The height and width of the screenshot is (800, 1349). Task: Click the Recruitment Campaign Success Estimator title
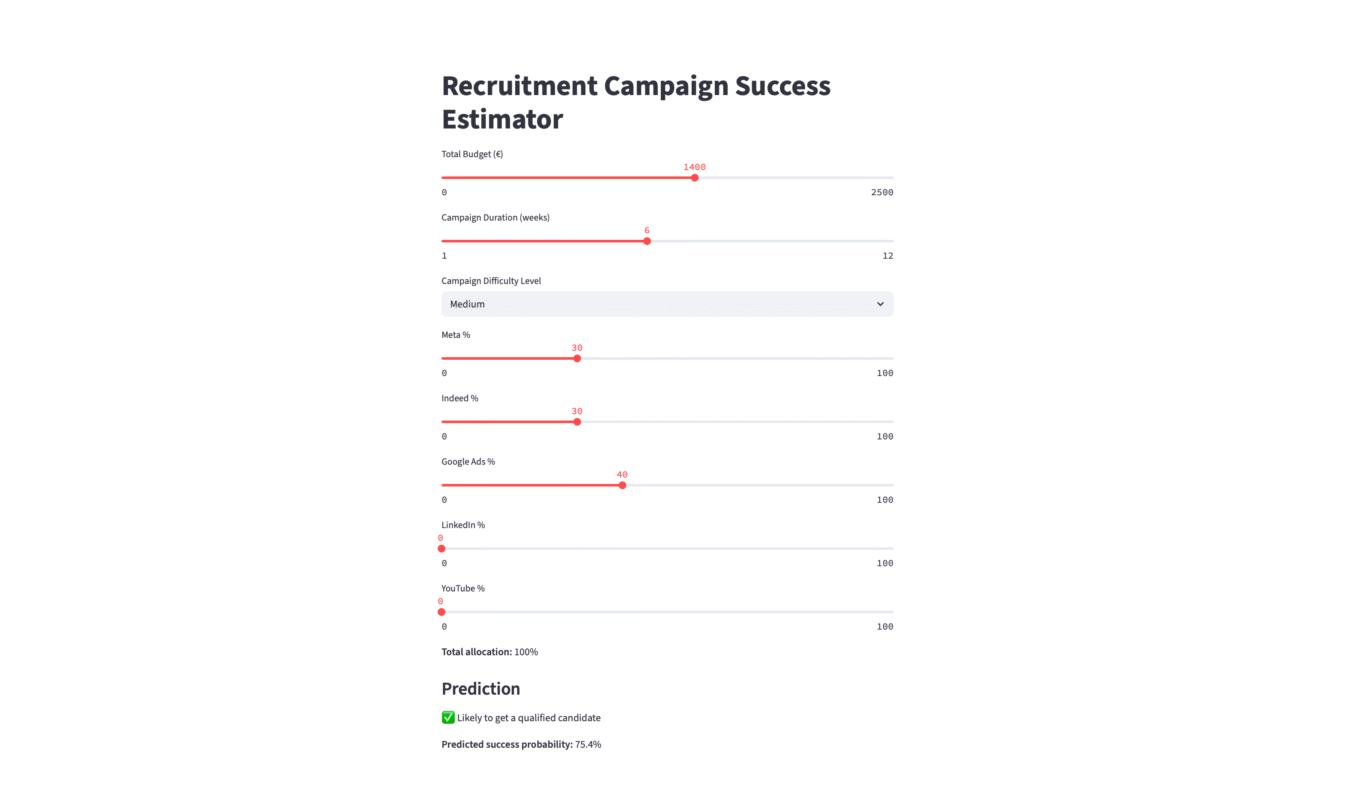pyautogui.click(x=636, y=102)
